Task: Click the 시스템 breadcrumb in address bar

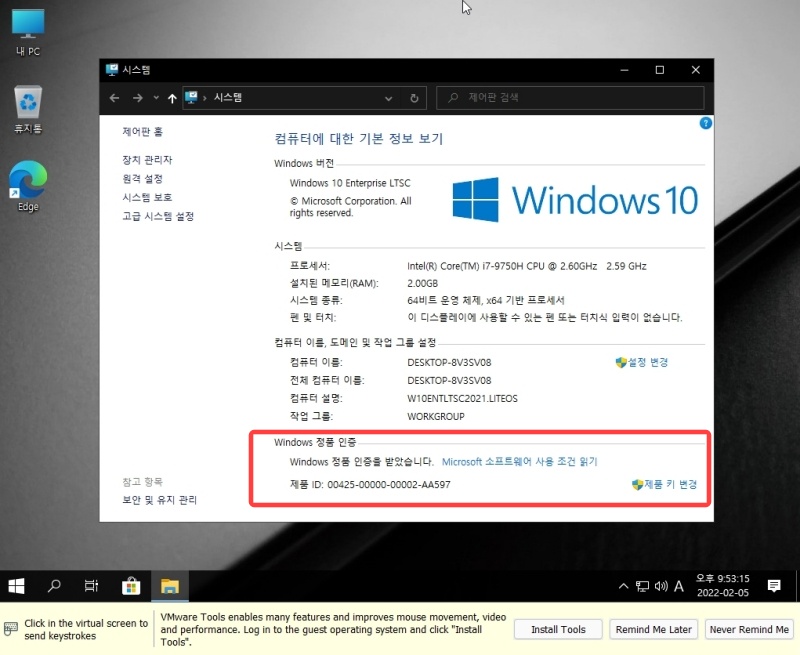Action: click(x=228, y=97)
